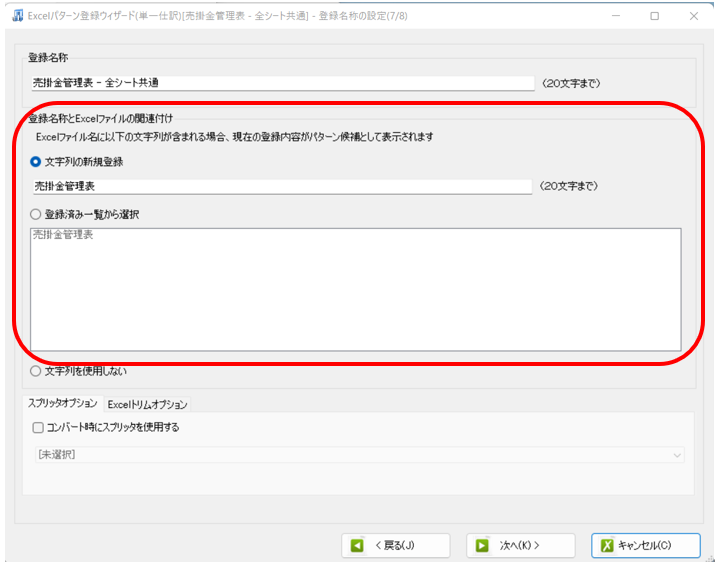Enable コンバート時にスプリッタを使用する checkbox

click(x=38, y=427)
